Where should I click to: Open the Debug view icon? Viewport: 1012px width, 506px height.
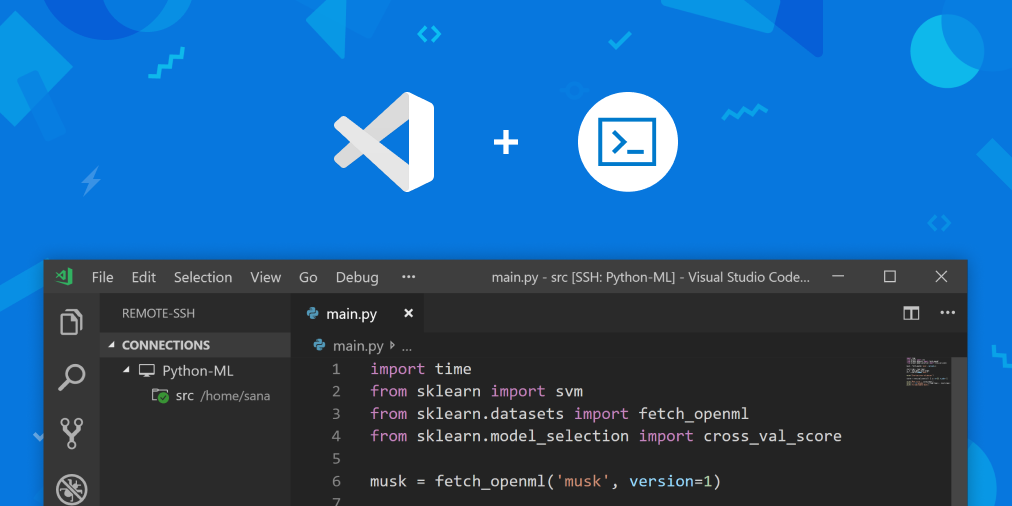click(71, 489)
